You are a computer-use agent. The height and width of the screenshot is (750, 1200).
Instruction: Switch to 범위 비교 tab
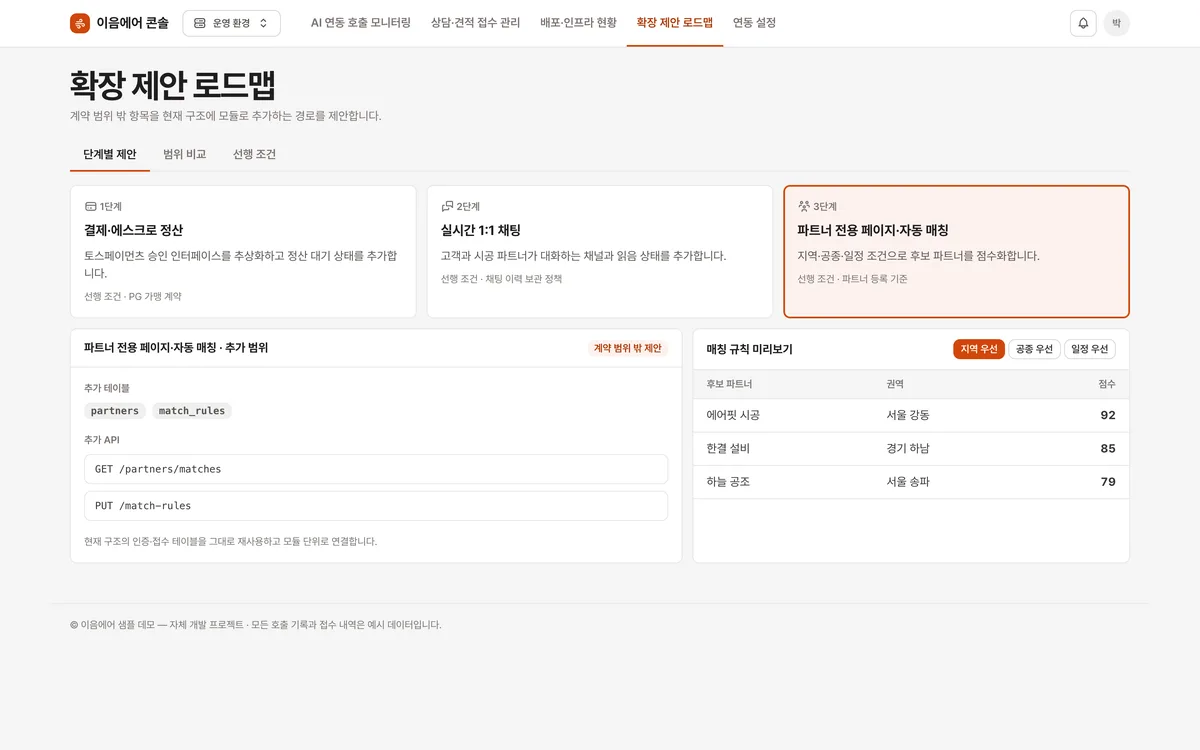tap(184, 155)
